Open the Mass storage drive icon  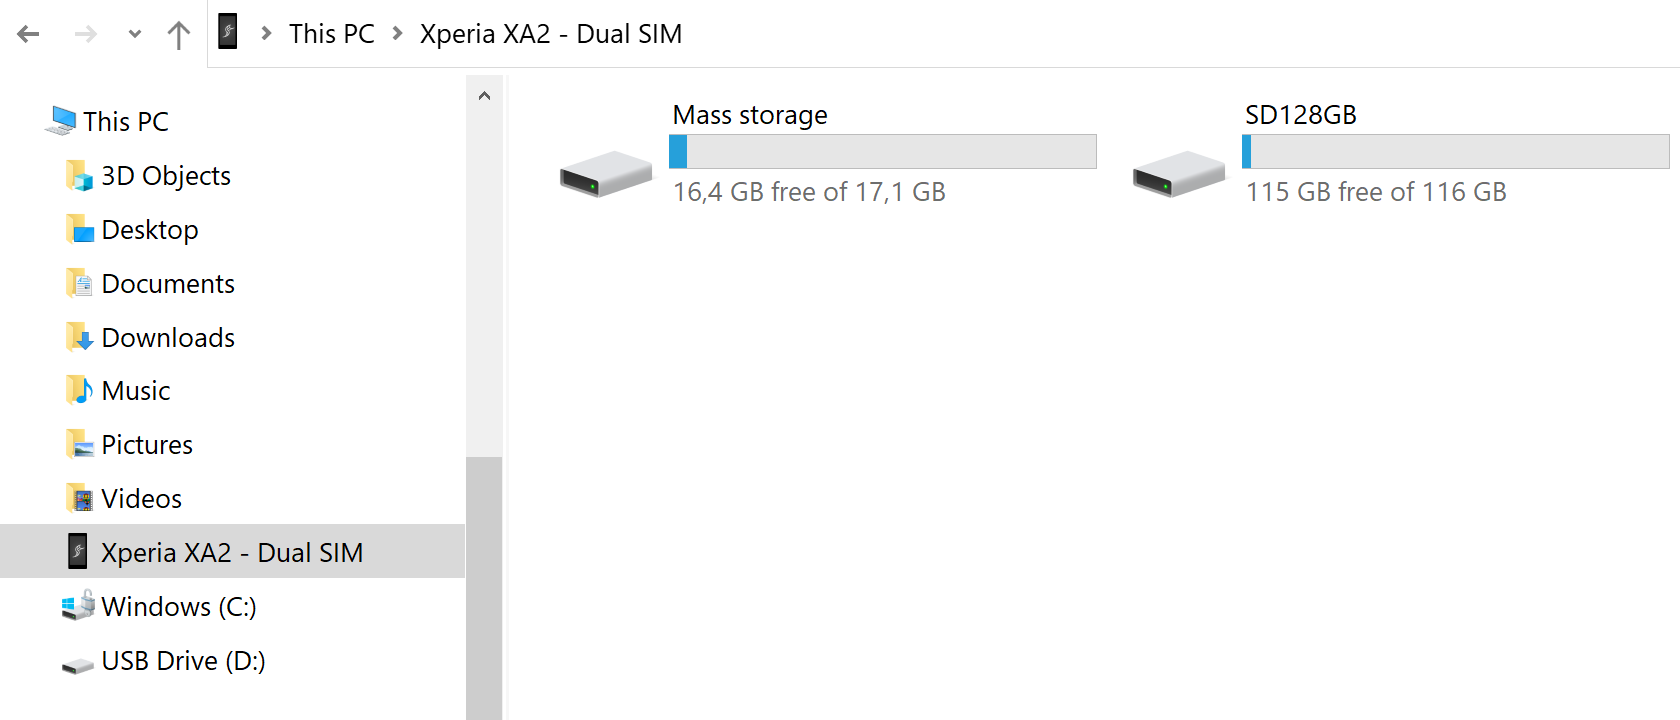pos(605,174)
